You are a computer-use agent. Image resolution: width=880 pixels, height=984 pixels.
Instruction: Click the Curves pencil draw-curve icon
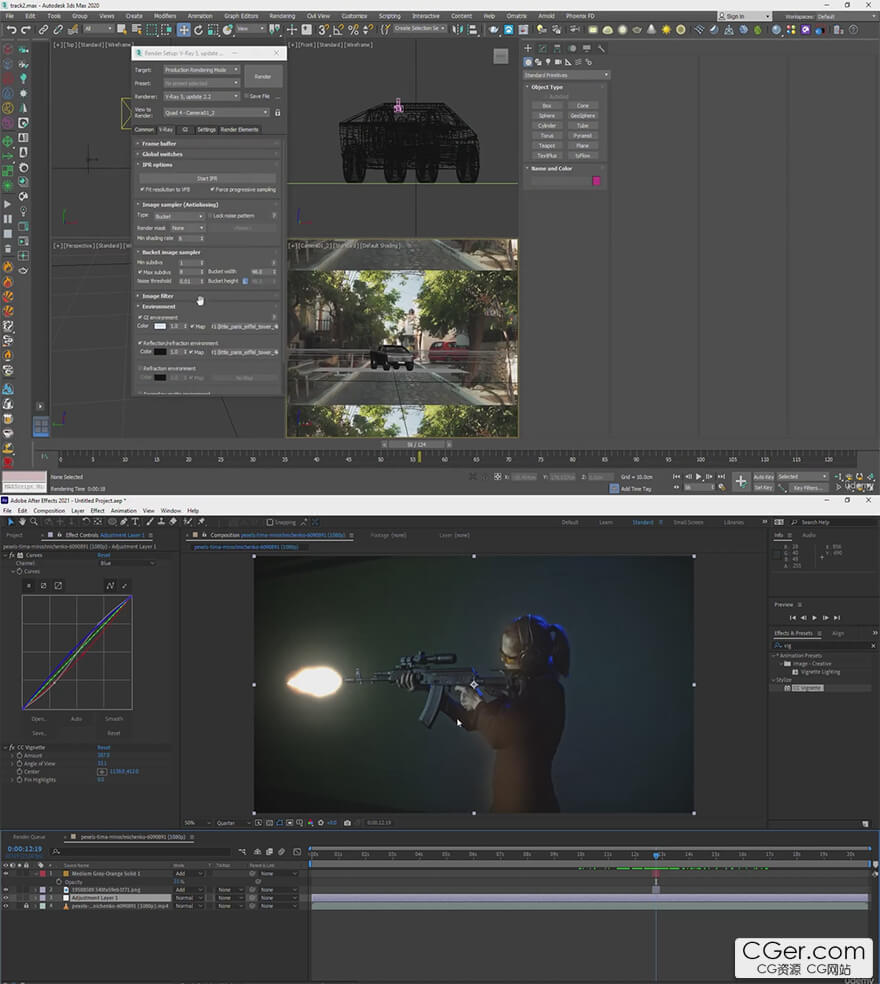click(124, 586)
